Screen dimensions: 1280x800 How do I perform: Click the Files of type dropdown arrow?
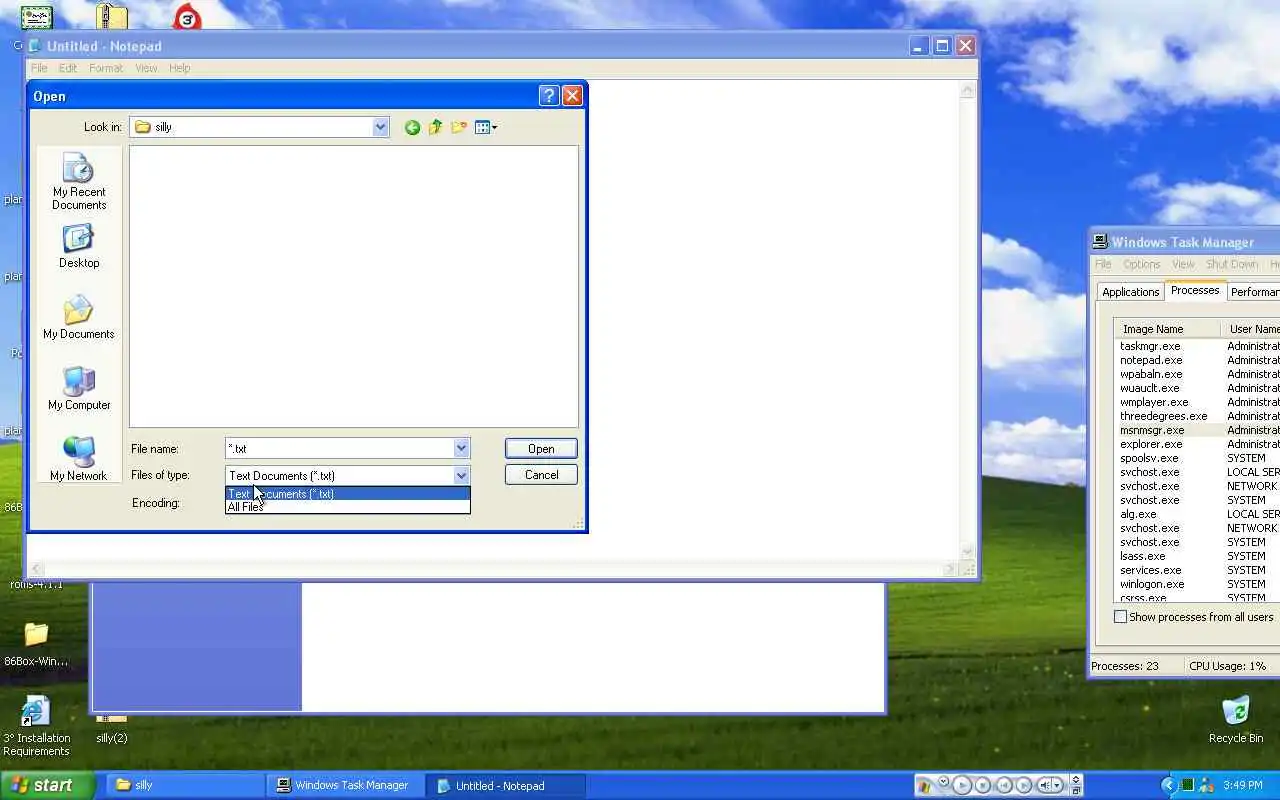coord(461,475)
